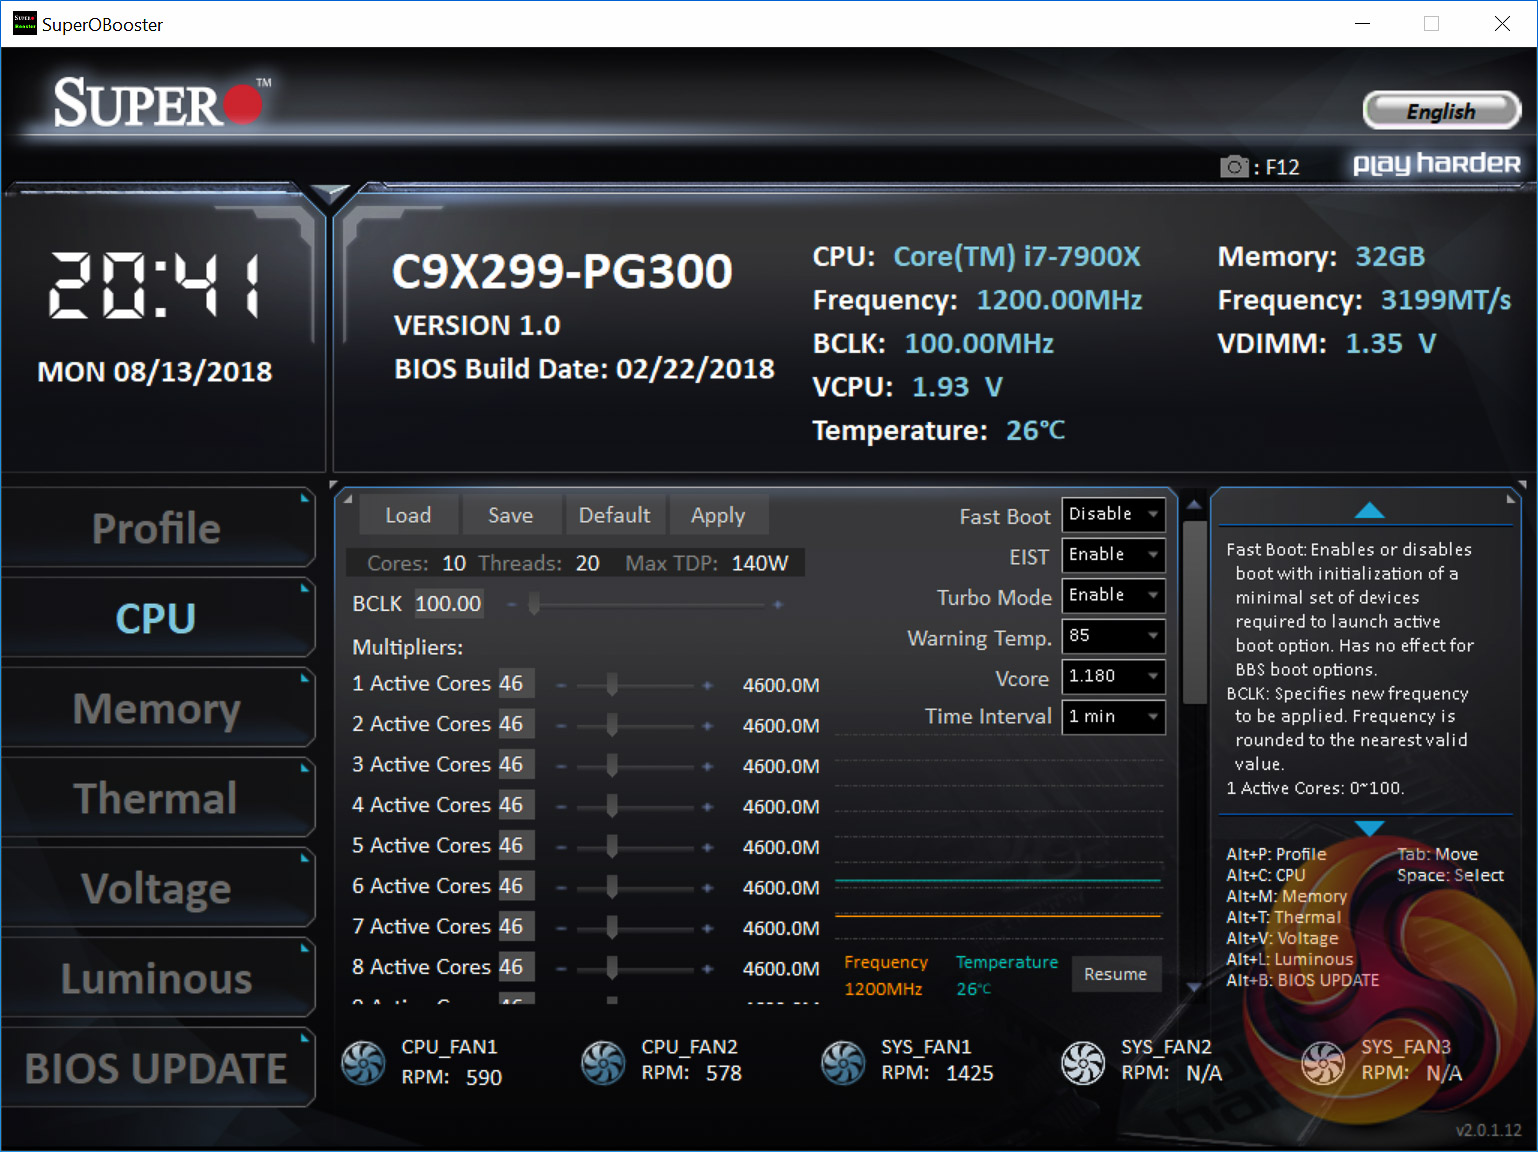Screen dimensions: 1538x1152
Task: Open the Time Interval dropdown
Action: 1113,717
